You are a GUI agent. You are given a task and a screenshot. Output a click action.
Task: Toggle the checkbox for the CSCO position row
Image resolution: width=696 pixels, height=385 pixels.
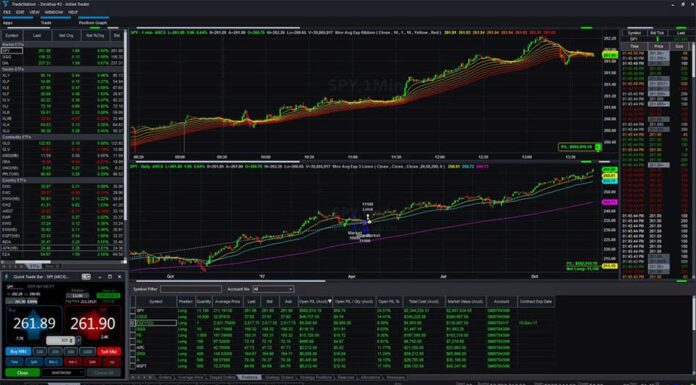click(133, 317)
